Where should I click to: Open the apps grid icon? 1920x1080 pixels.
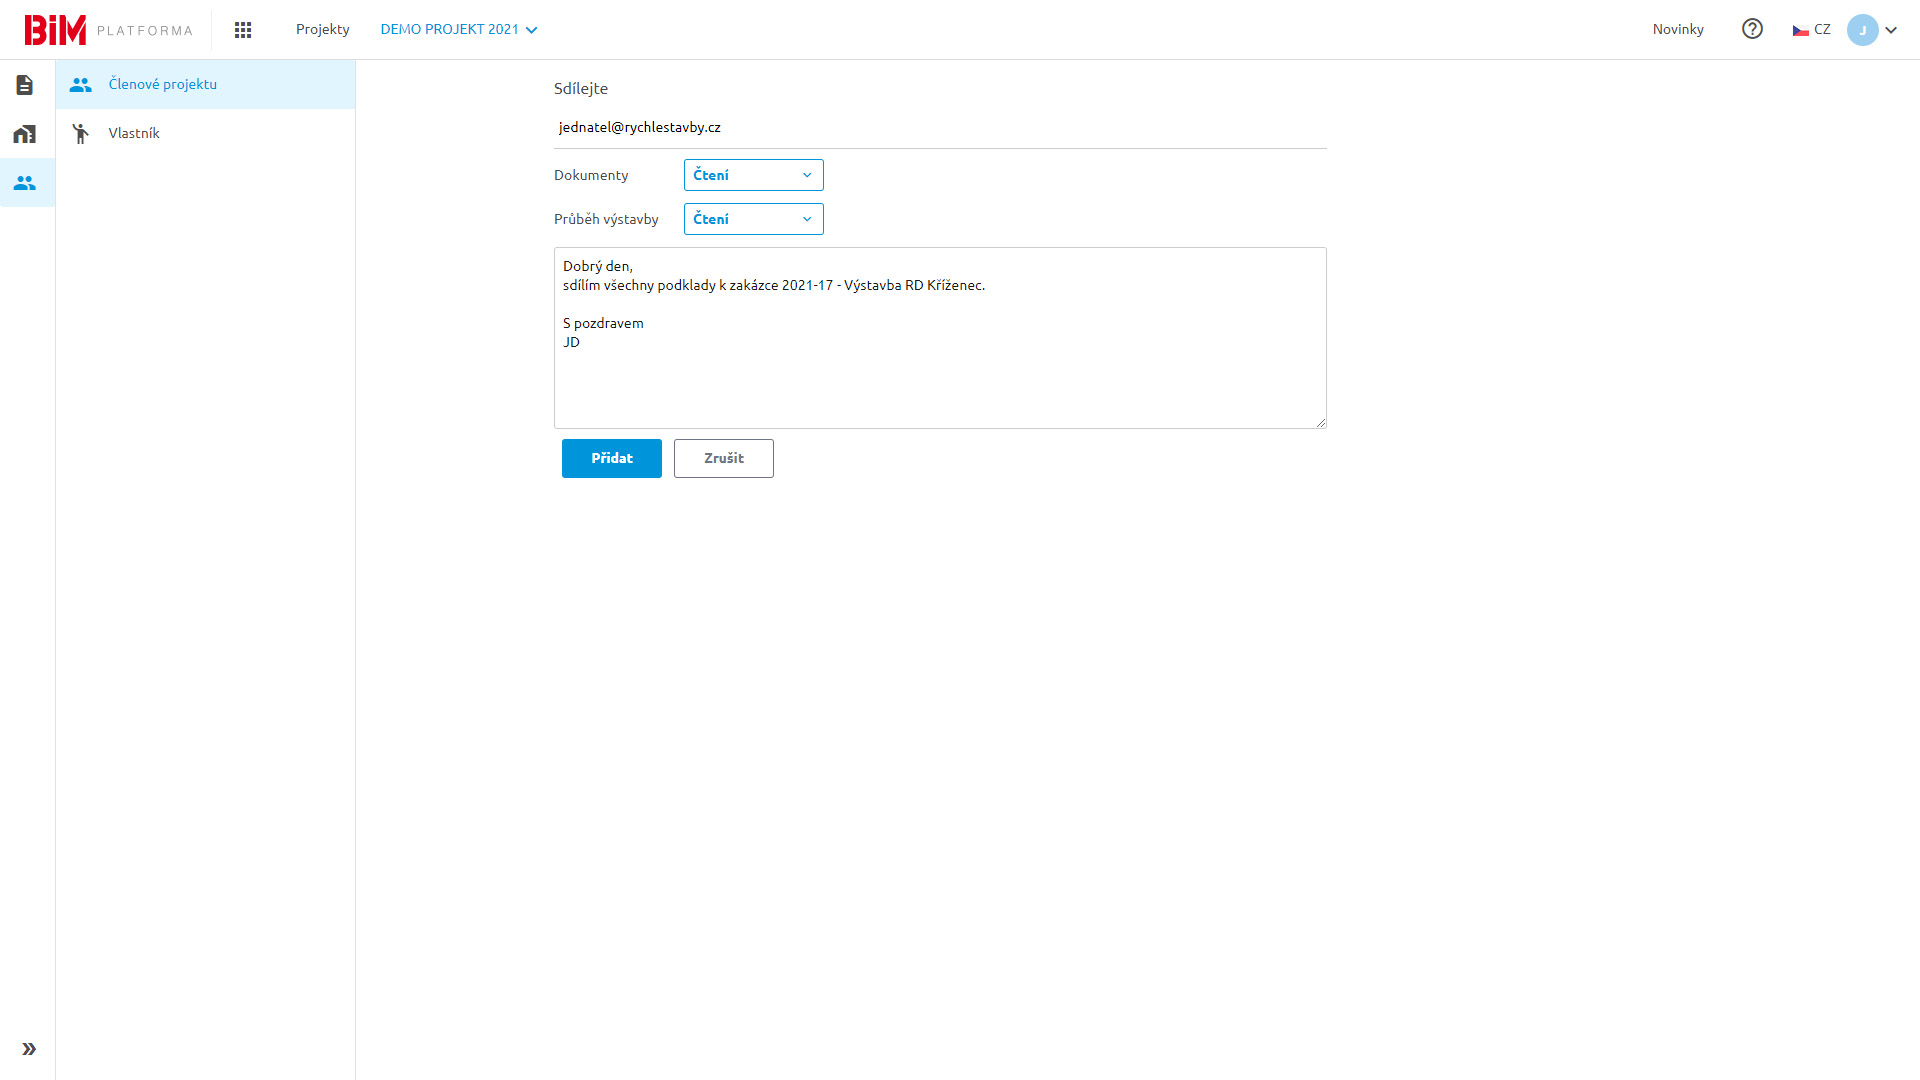pyautogui.click(x=243, y=30)
